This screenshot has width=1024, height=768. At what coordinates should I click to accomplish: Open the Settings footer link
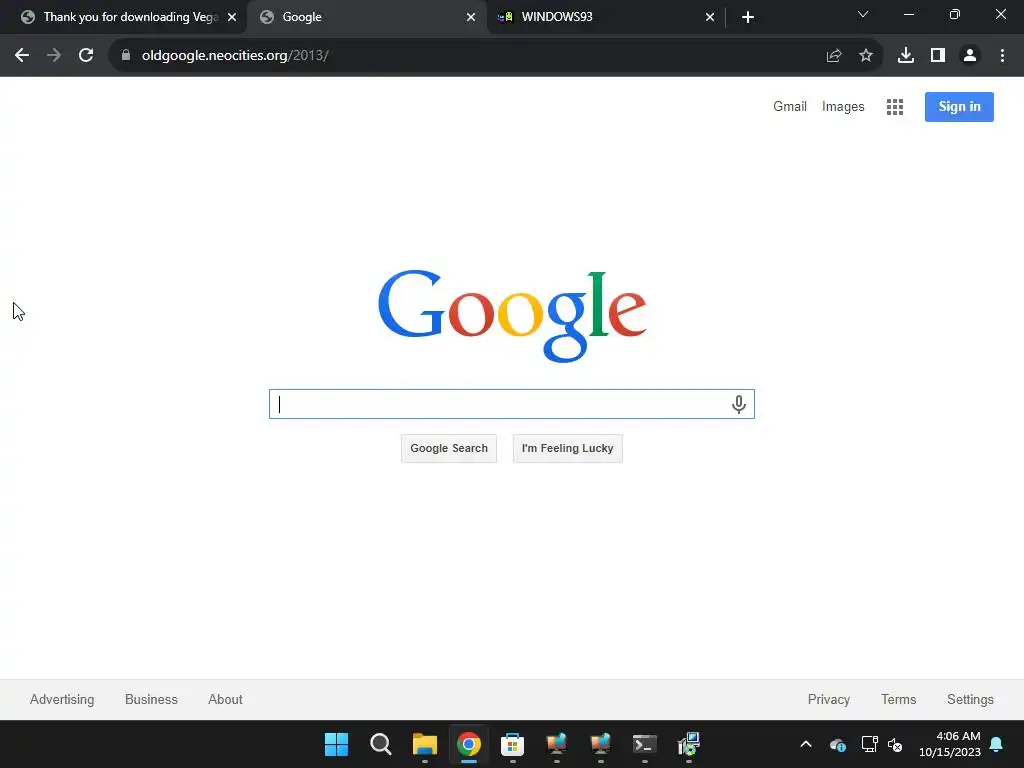pos(970,699)
